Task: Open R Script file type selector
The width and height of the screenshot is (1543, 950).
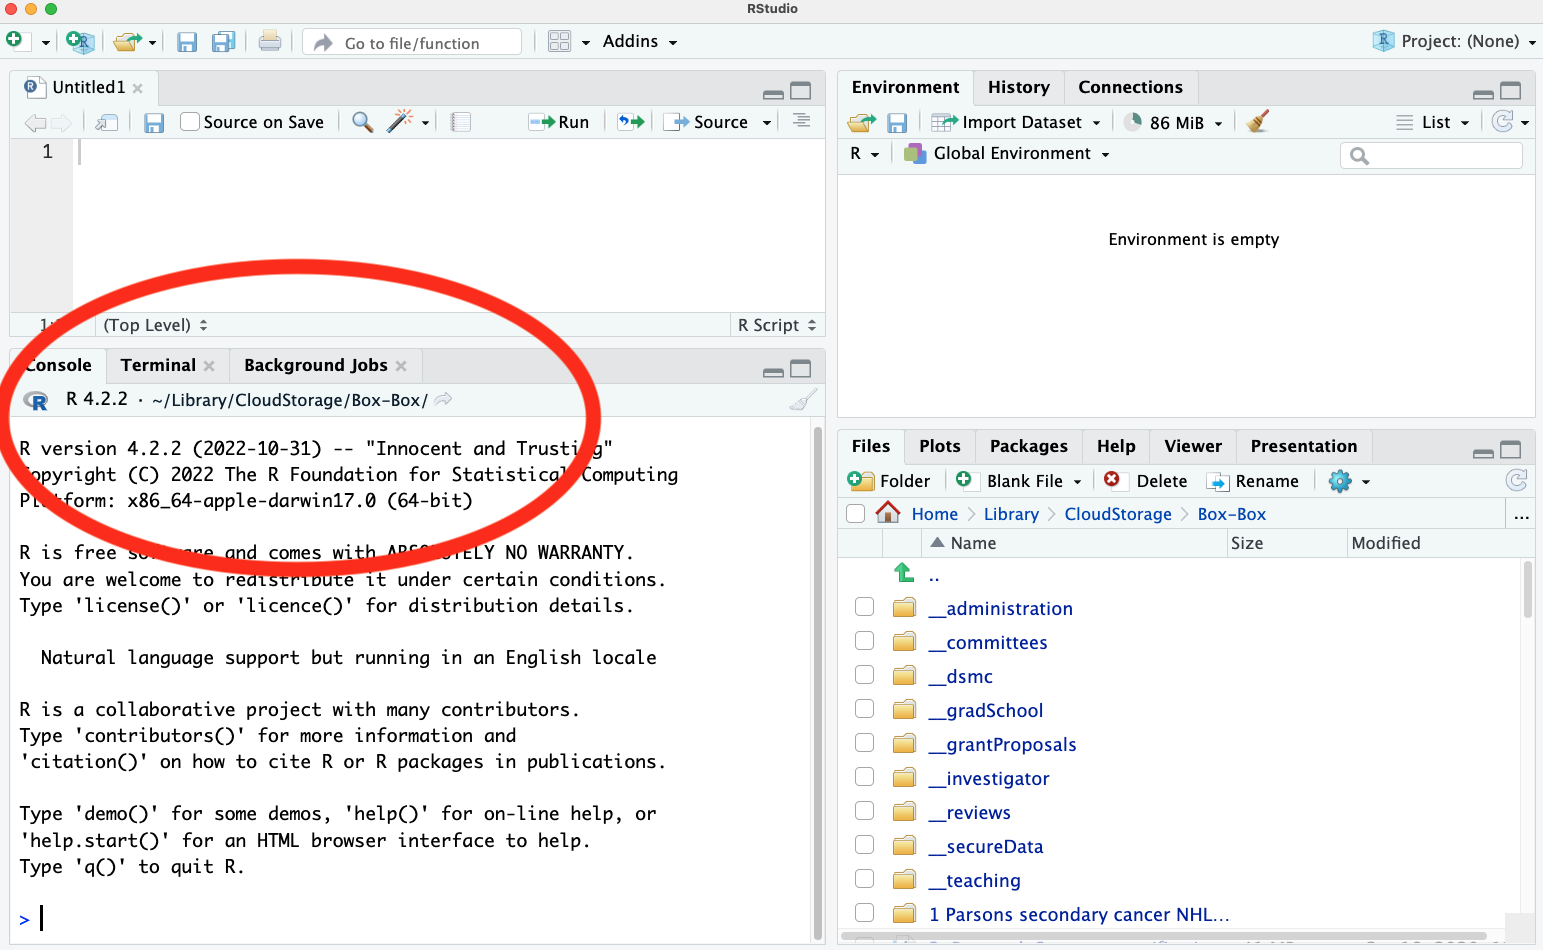Action: pyautogui.click(x=777, y=325)
